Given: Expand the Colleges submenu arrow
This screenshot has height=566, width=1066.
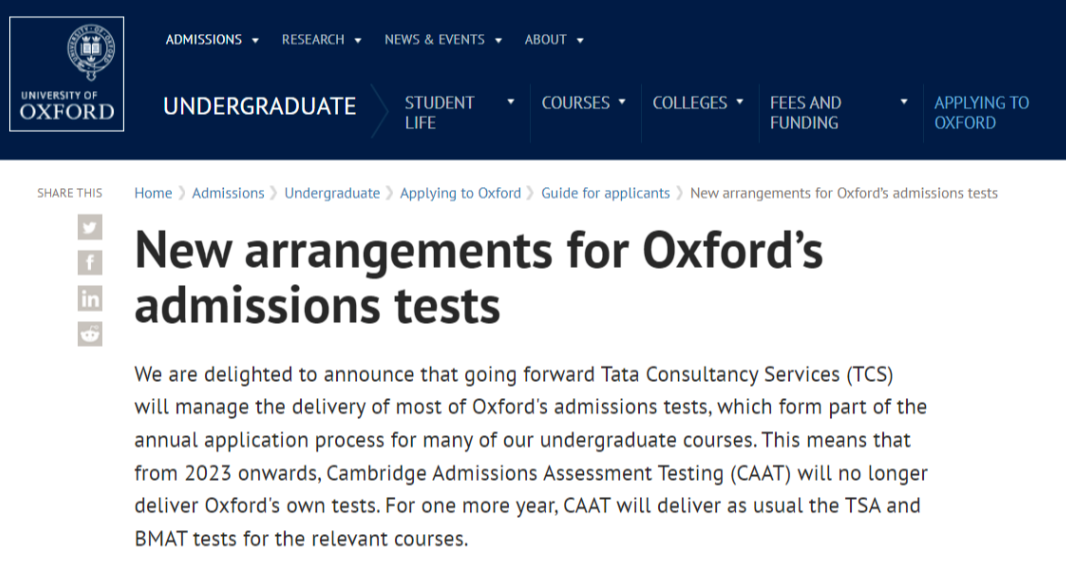Looking at the screenshot, I should coord(740,102).
